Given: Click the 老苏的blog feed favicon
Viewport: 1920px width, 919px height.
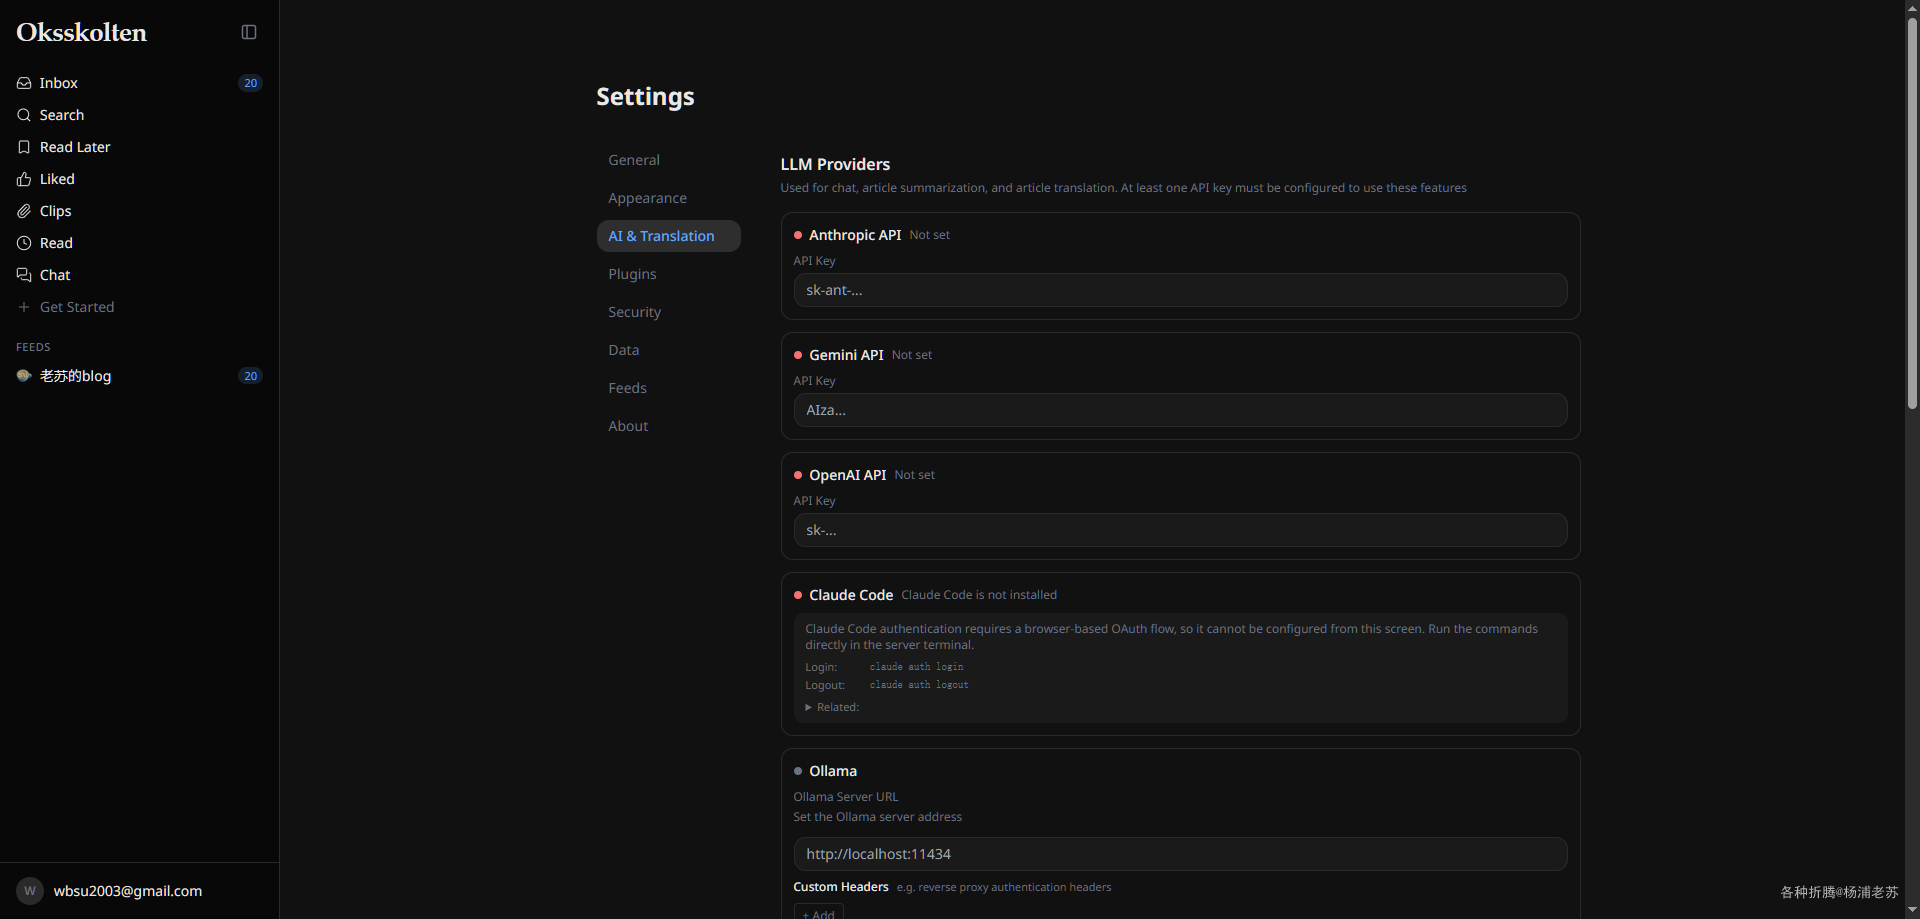Looking at the screenshot, I should 24,376.
